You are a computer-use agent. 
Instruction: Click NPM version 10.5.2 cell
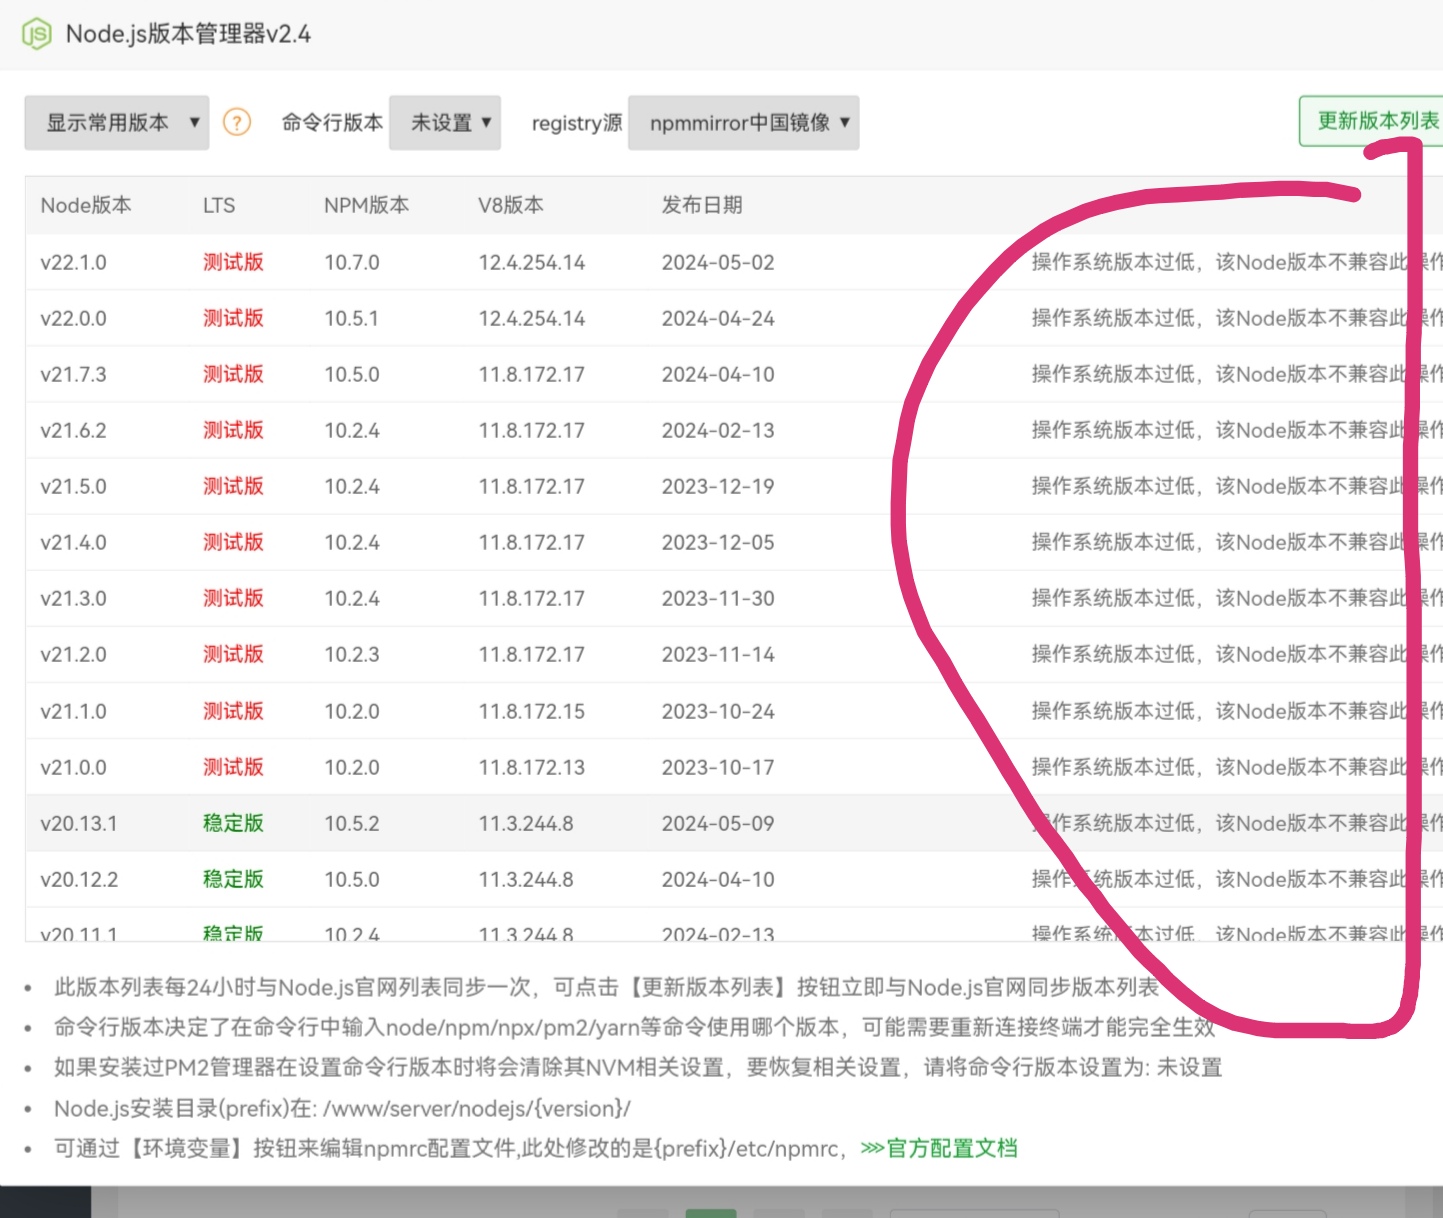[352, 823]
